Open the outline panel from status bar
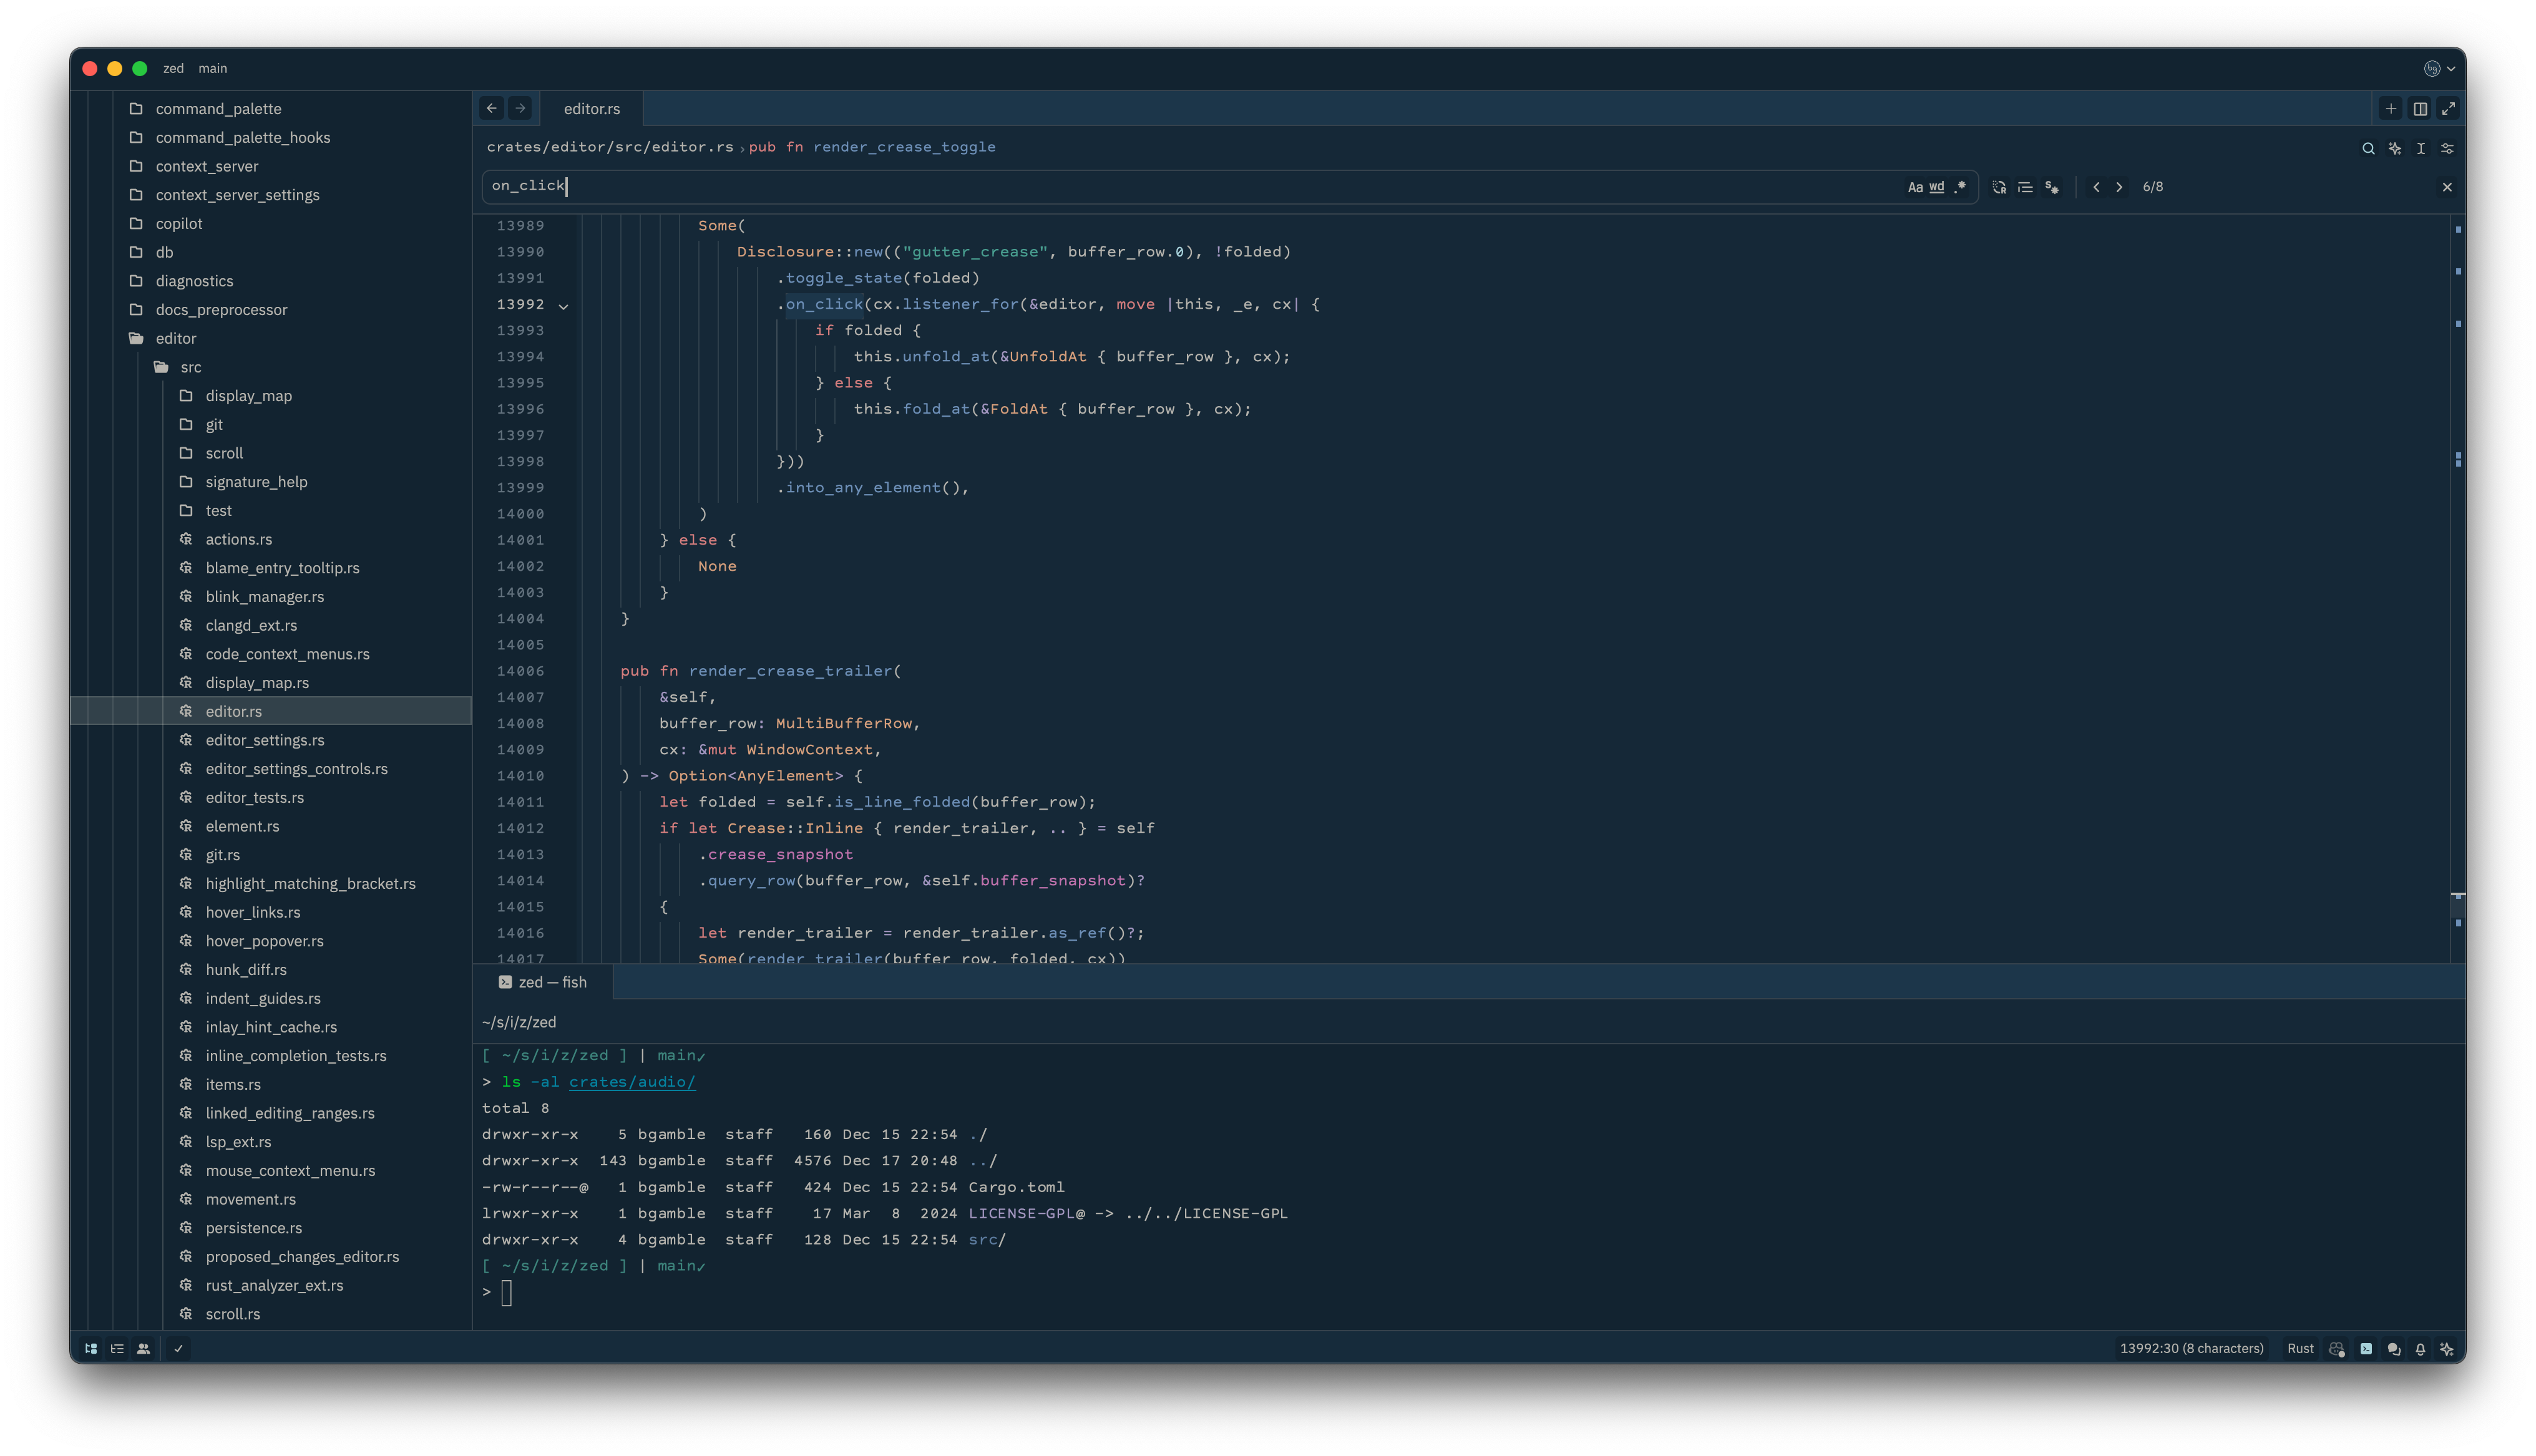The width and height of the screenshot is (2536, 1456). pyautogui.click(x=117, y=1348)
